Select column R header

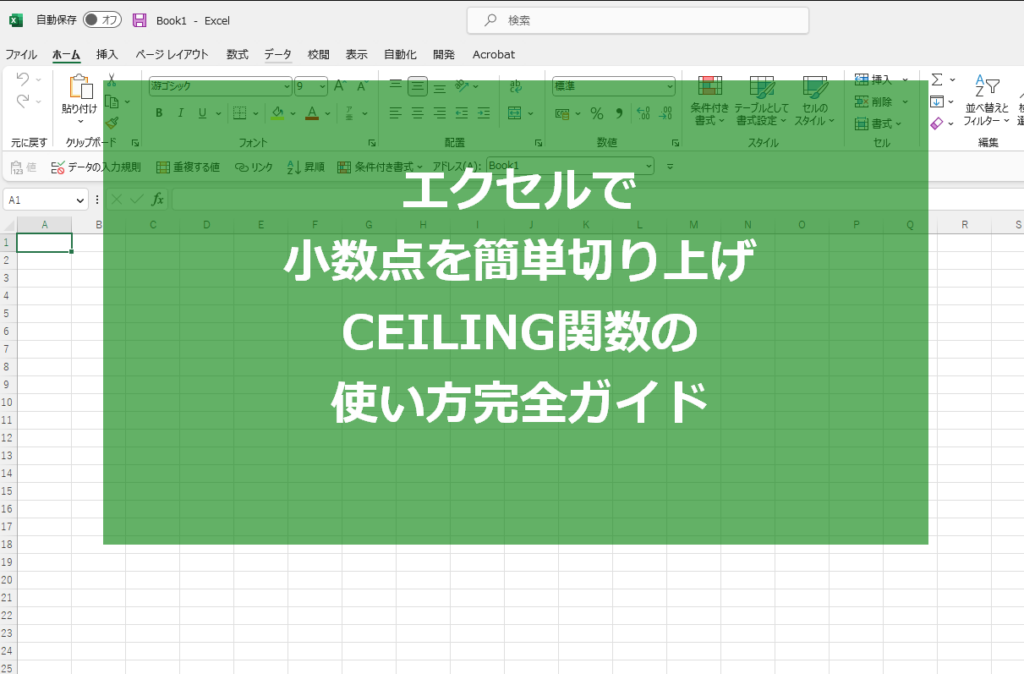coord(965,225)
